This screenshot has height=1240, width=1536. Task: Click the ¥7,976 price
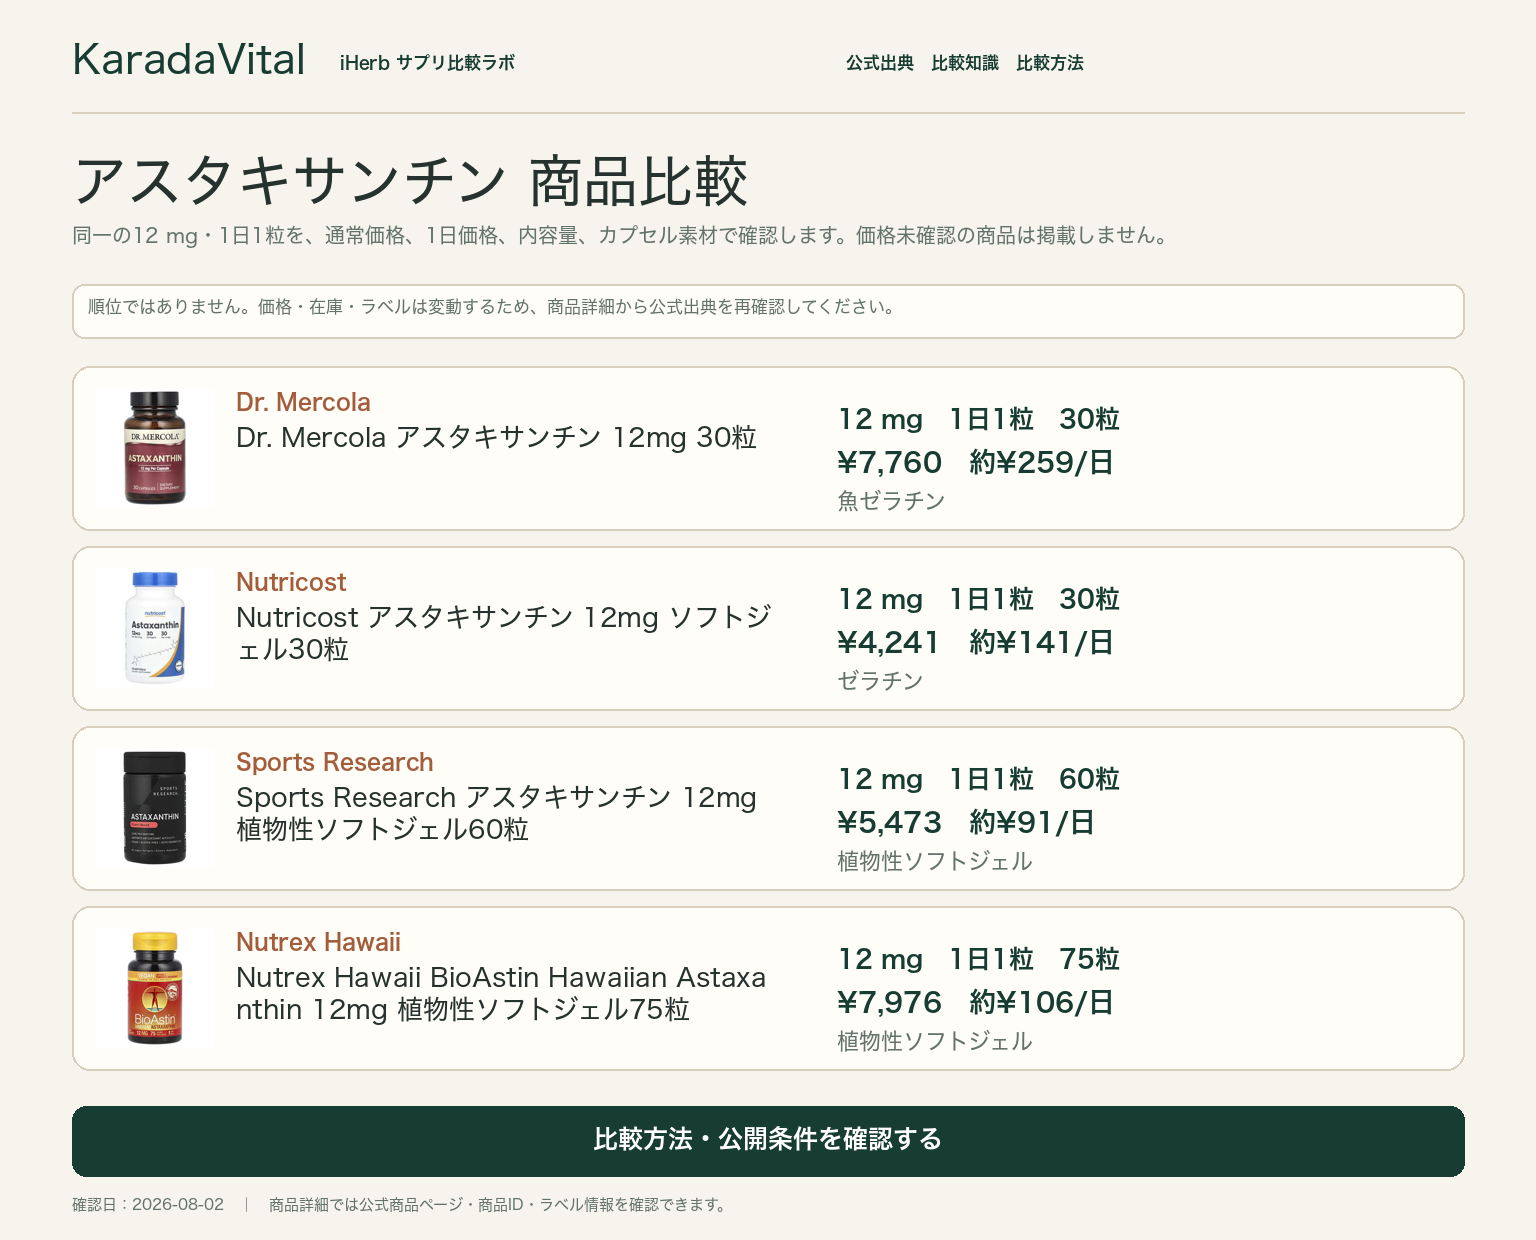pyautogui.click(x=890, y=1002)
